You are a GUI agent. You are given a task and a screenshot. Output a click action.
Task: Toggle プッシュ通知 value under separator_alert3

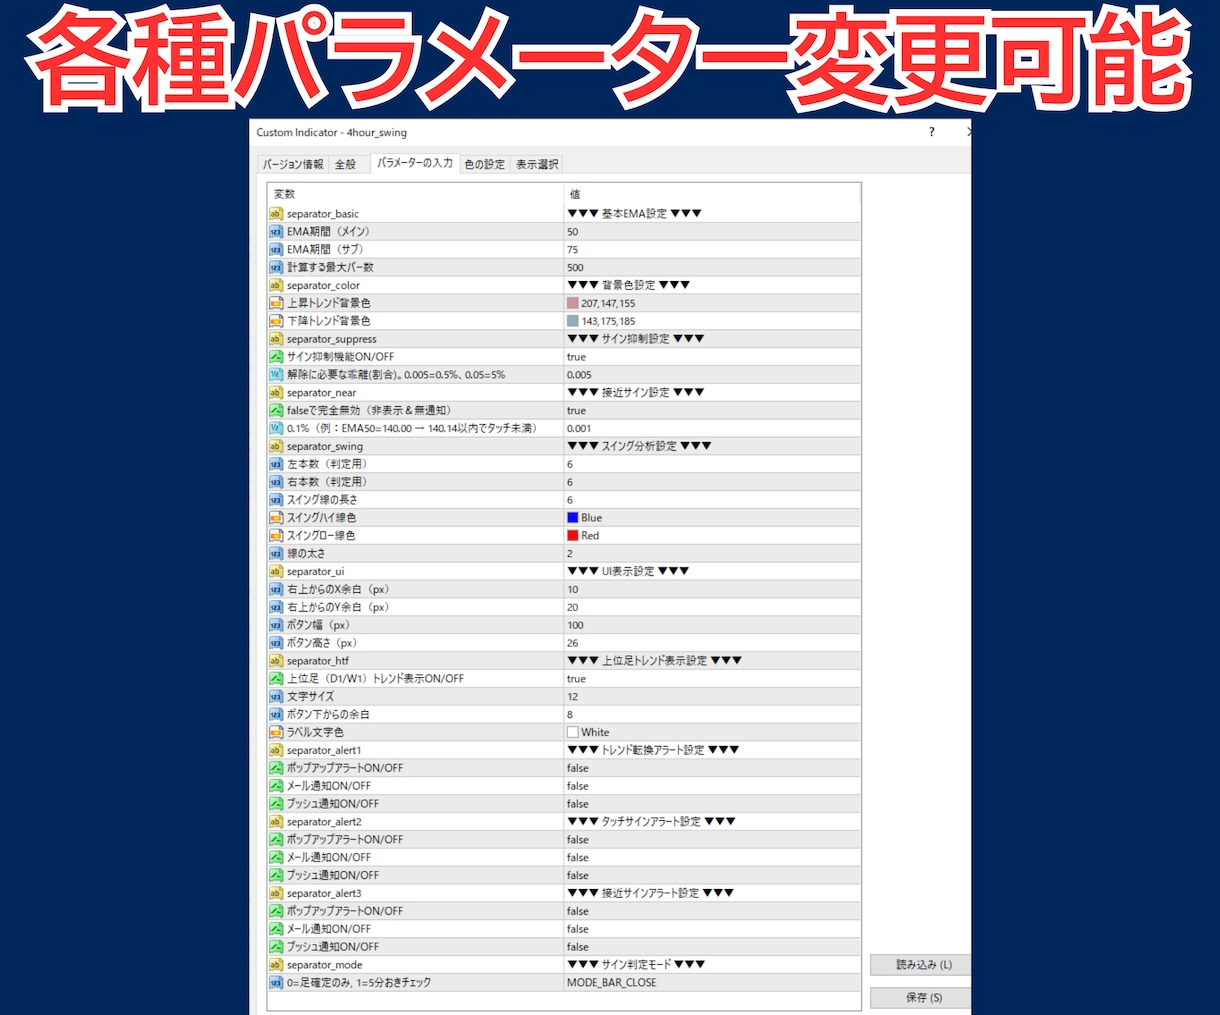712,947
